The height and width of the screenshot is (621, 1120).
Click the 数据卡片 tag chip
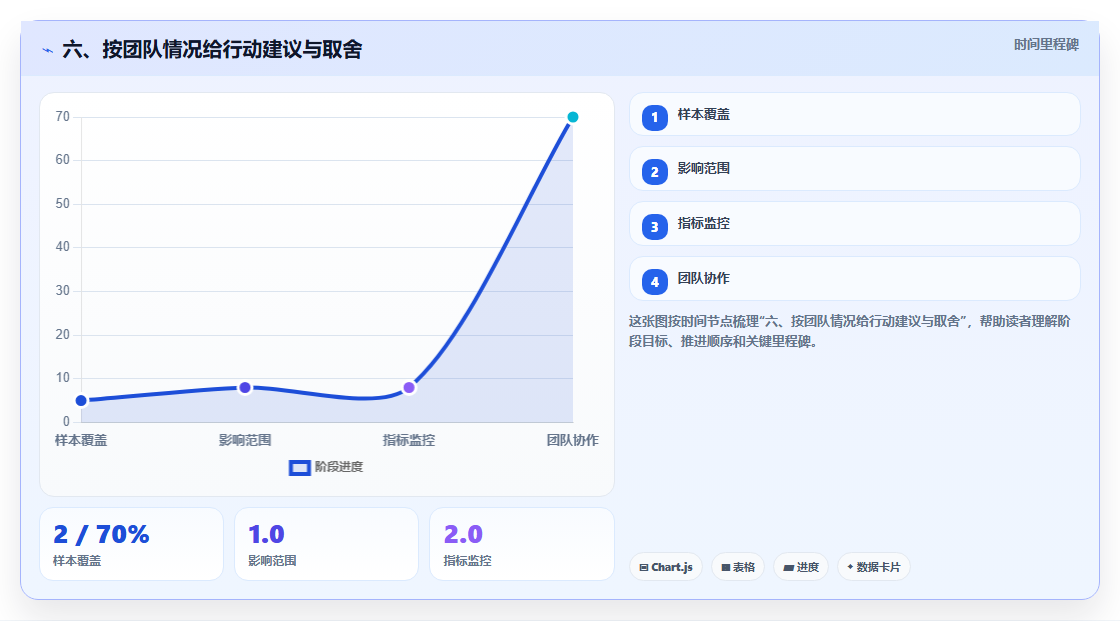tap(874, 567)
